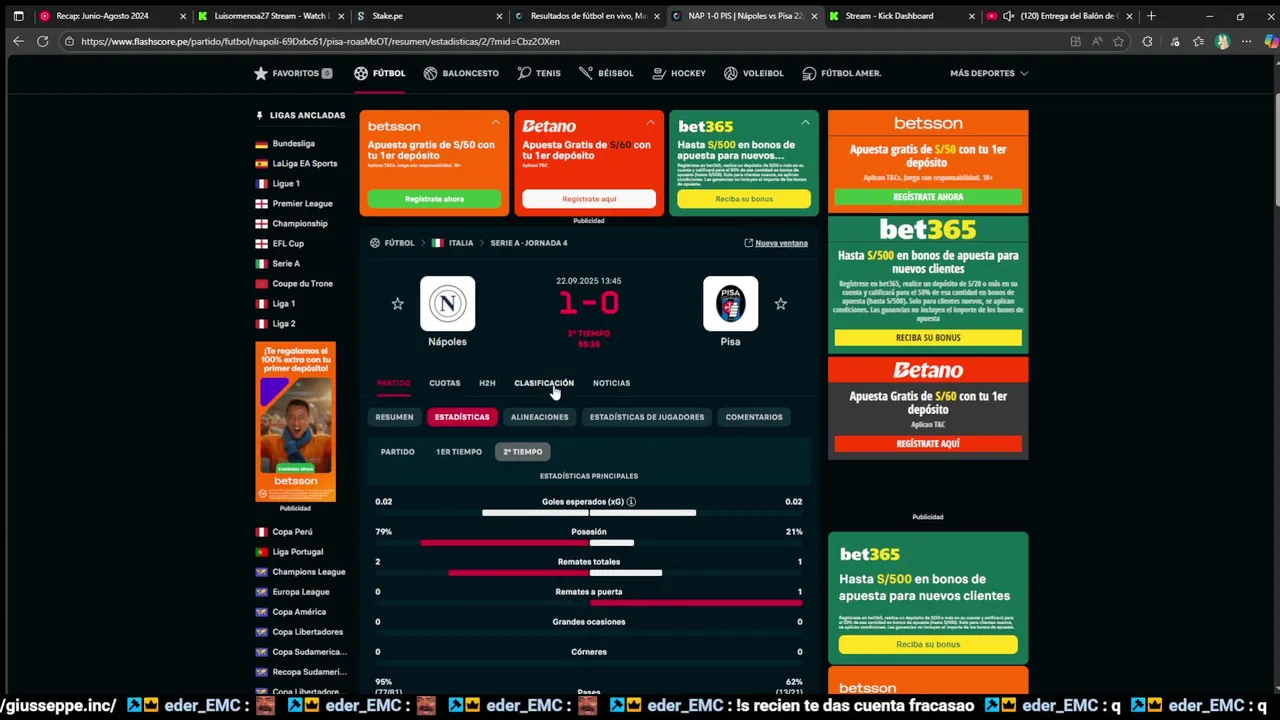
Task: Show full Partido statistics
Action: 397,452
